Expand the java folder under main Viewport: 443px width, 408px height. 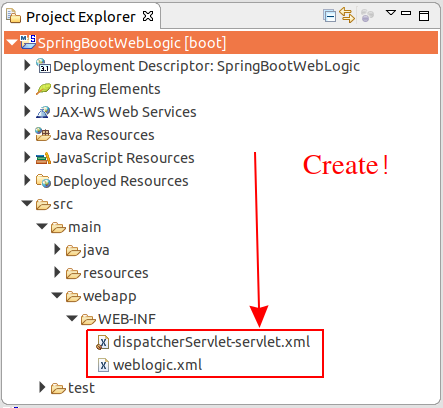(57, 249)
